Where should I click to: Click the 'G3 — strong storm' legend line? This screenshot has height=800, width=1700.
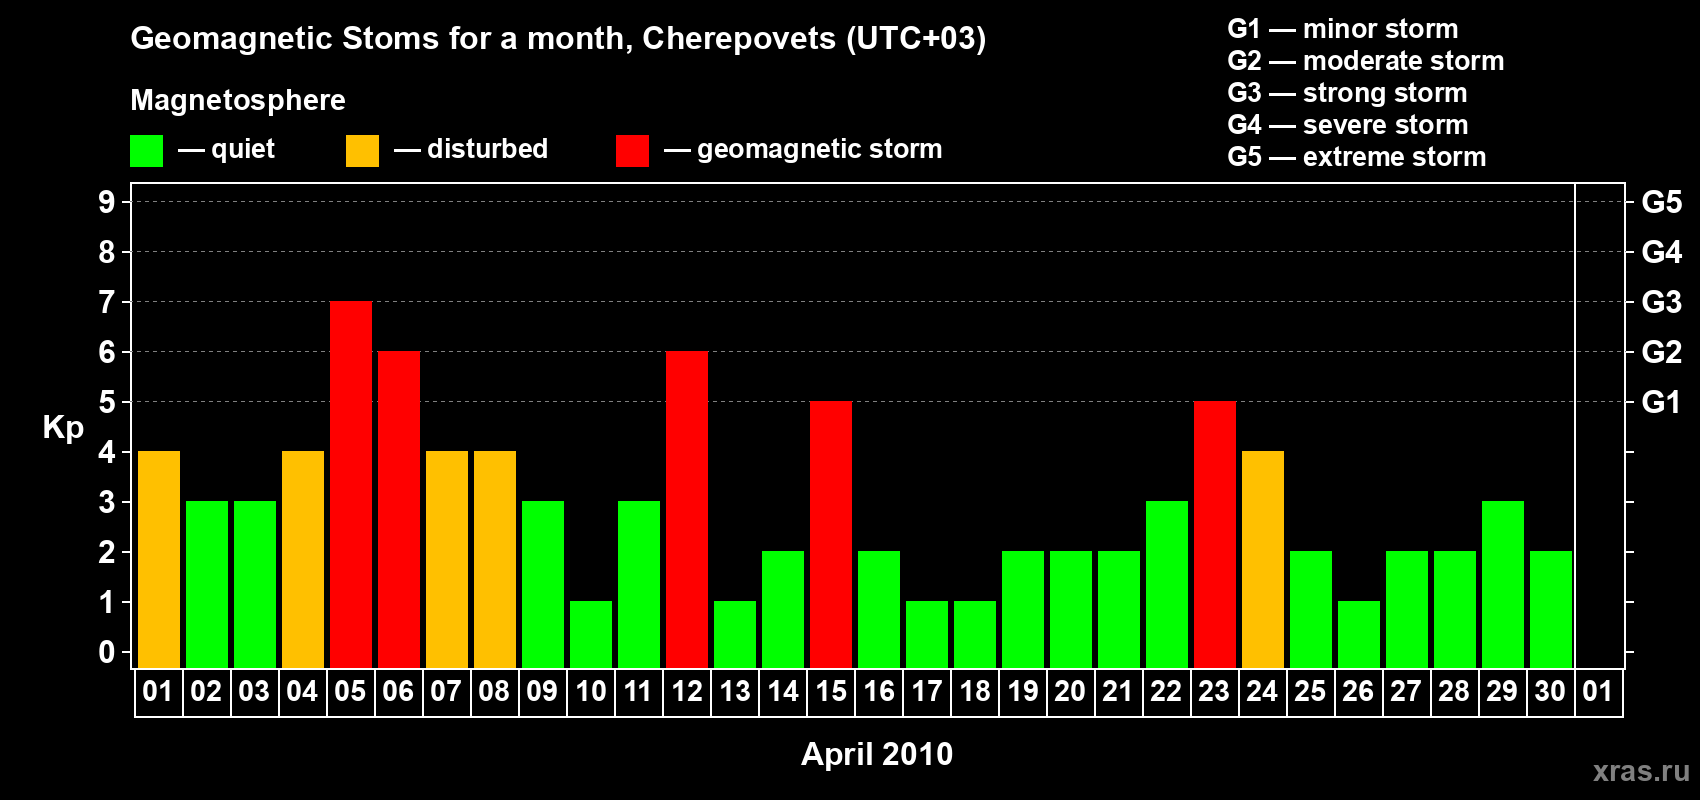click(1347, 93)
